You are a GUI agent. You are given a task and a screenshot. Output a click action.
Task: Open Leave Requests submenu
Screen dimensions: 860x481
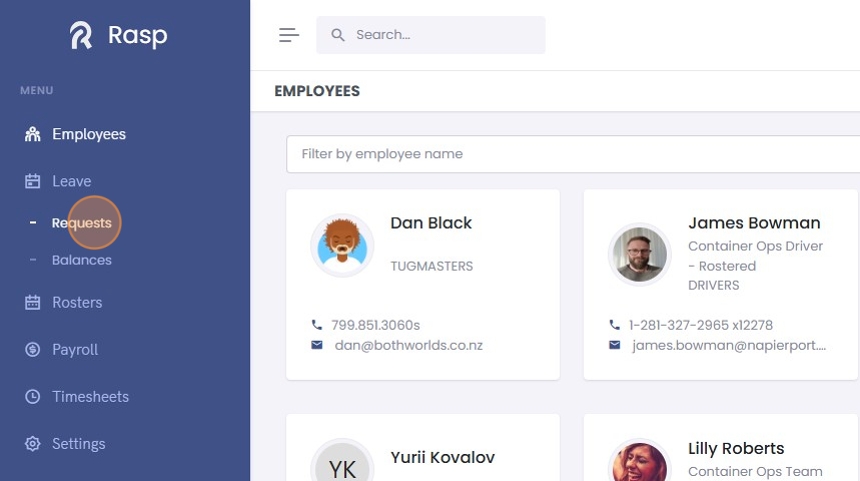[x=82, y=223]
